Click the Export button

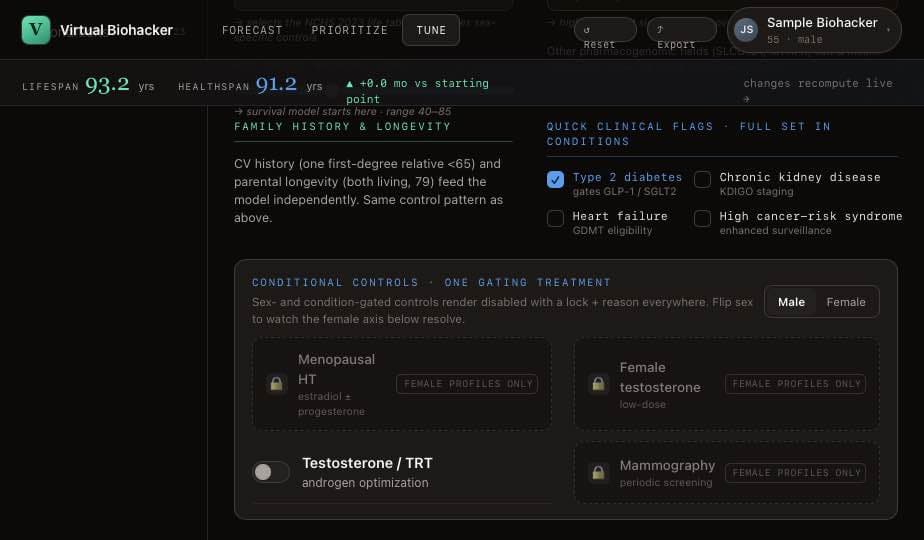[682, 30]
